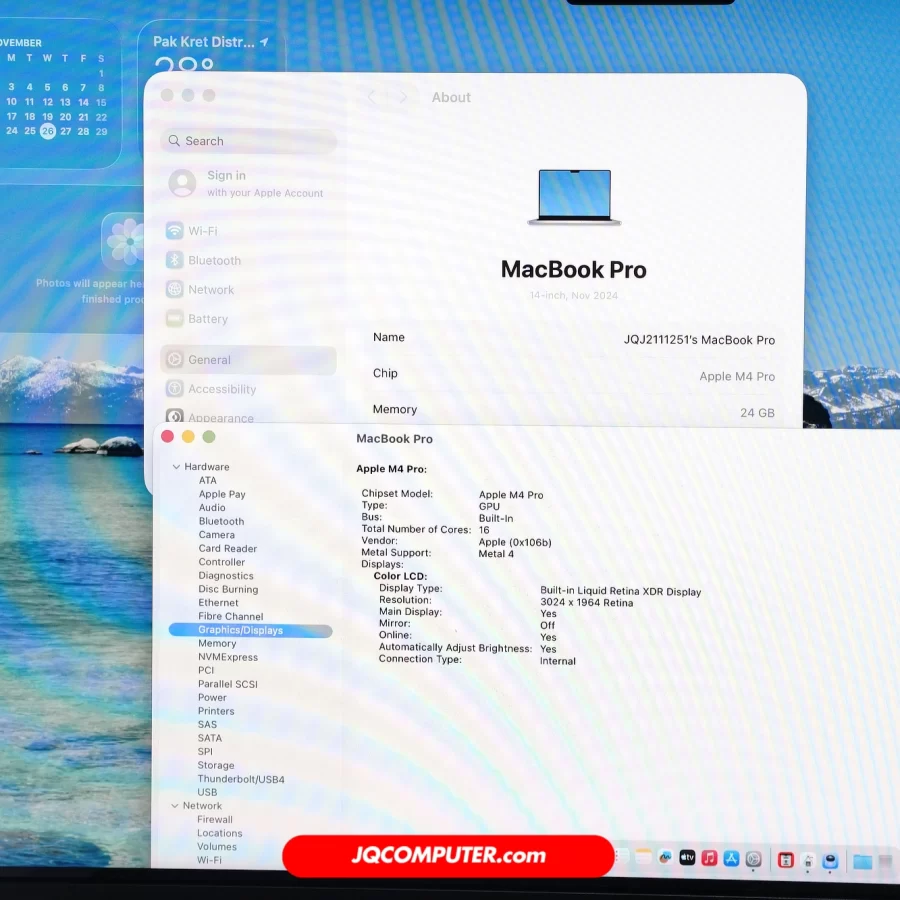
Task: Go back using the Settings back arrow
Action: point(372,97)
